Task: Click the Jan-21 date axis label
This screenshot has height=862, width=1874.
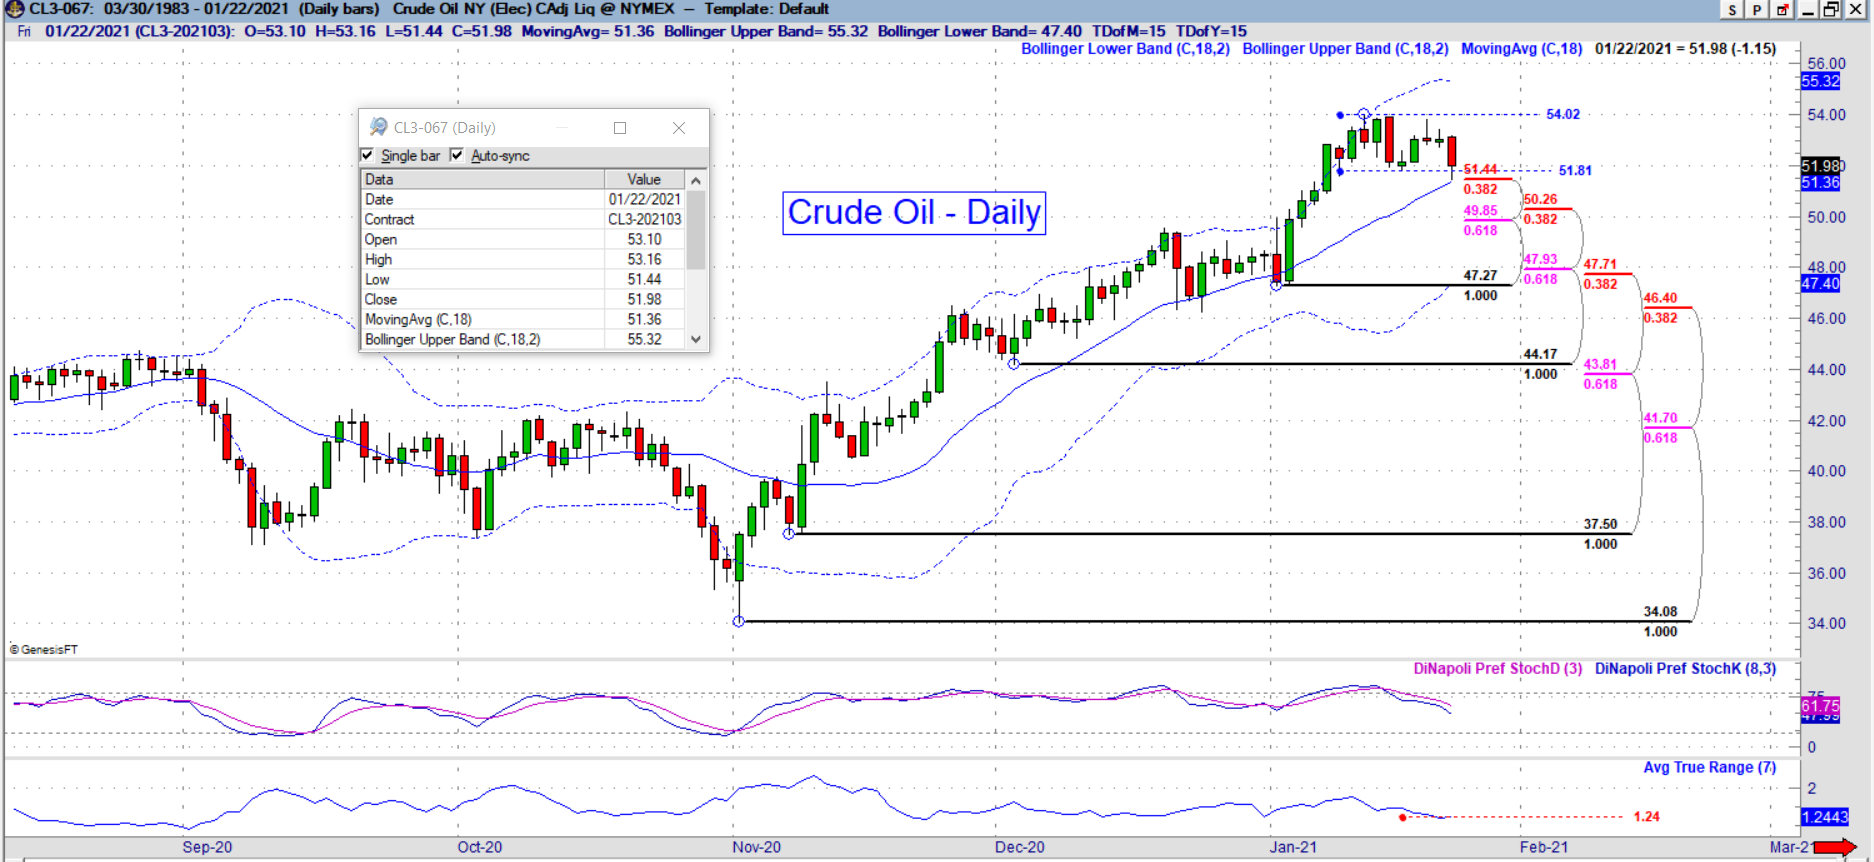Action: pyautogui.click(x=1293, y=847)
